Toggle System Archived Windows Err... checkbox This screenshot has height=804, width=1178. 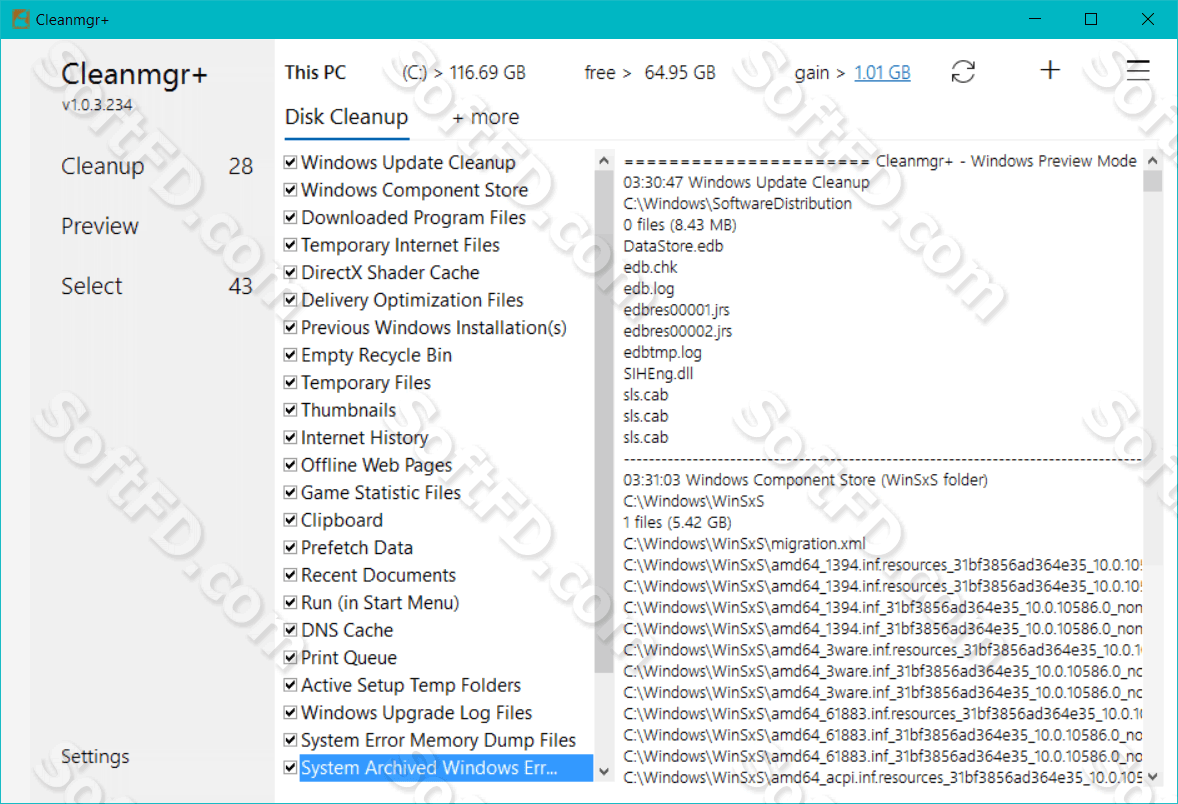291,767
